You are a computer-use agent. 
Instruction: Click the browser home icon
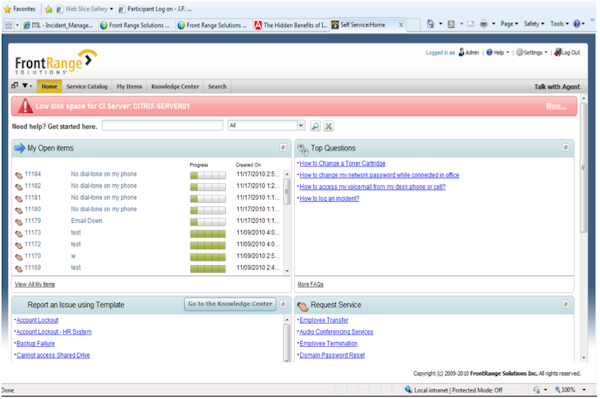point(430,24)
